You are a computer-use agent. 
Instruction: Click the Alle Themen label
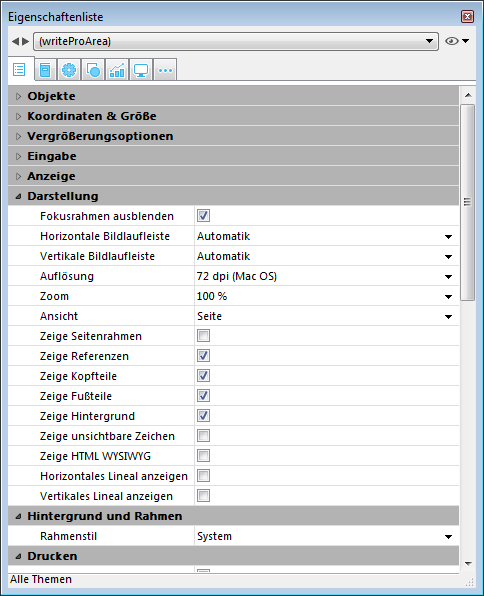[41, 579]
